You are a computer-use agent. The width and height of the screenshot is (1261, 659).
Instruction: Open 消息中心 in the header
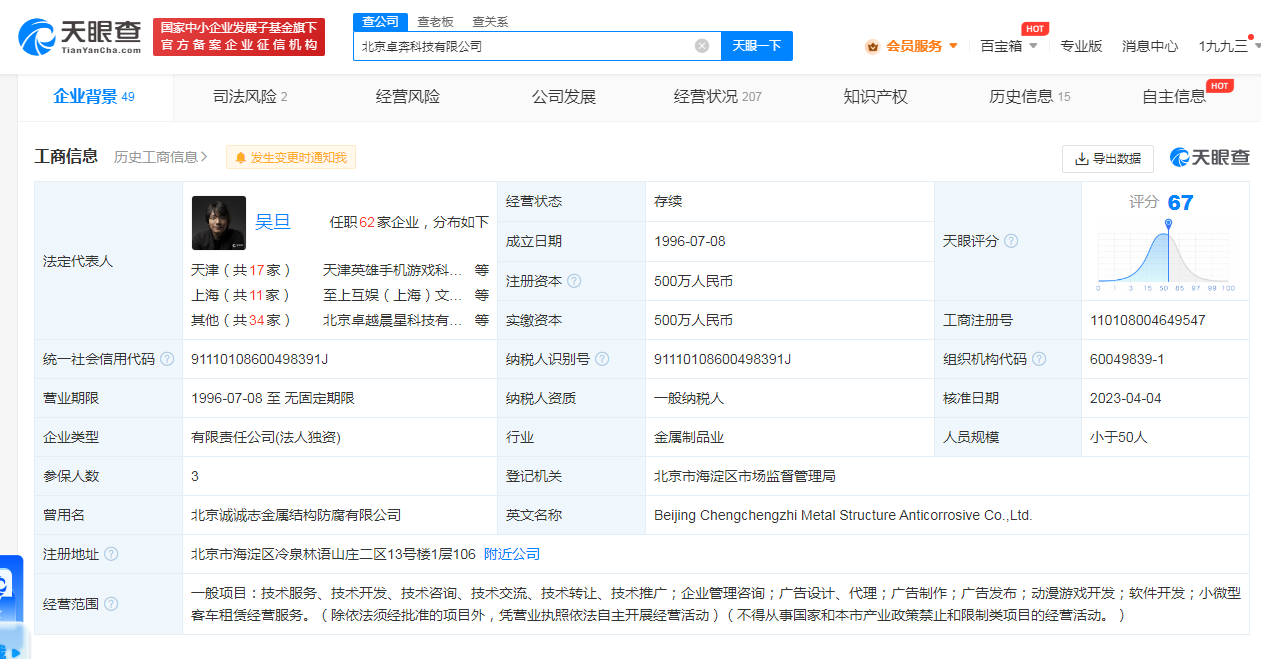point(1150,46)
